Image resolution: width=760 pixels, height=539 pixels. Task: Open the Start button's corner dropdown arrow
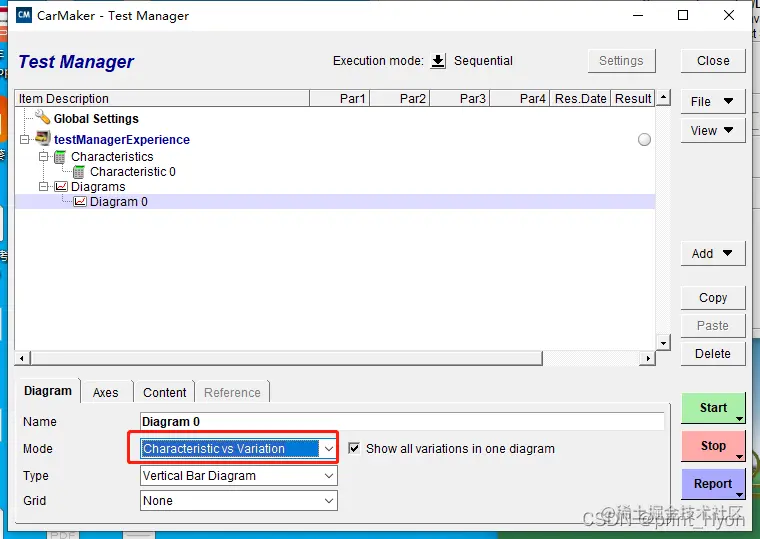tap(739, 419)
